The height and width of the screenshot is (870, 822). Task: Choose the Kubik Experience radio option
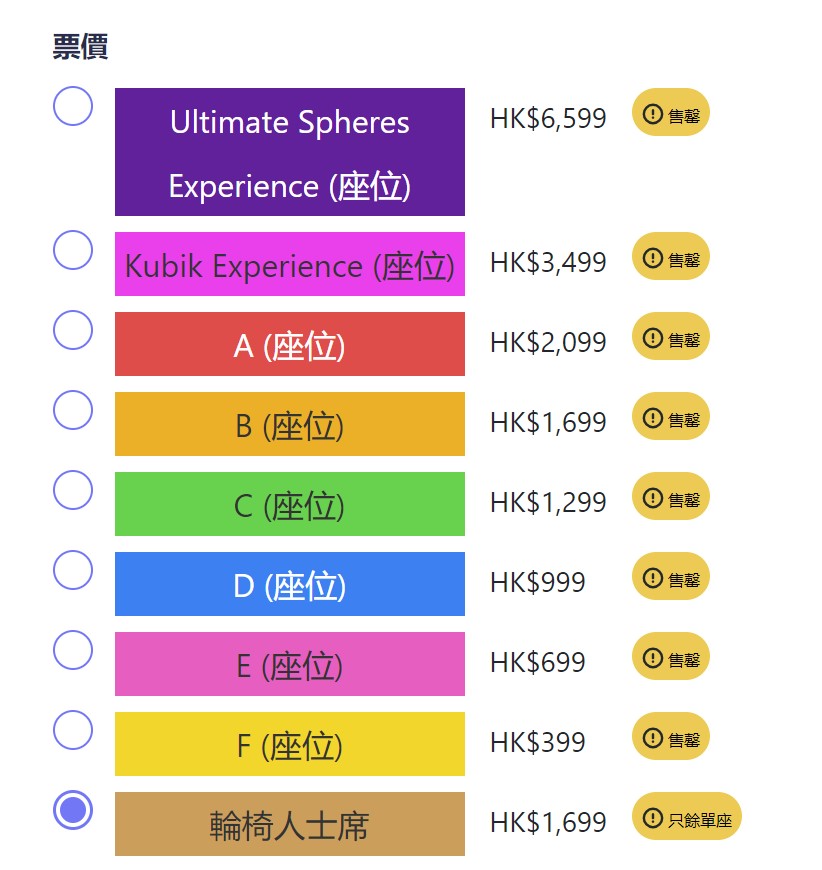73,250
